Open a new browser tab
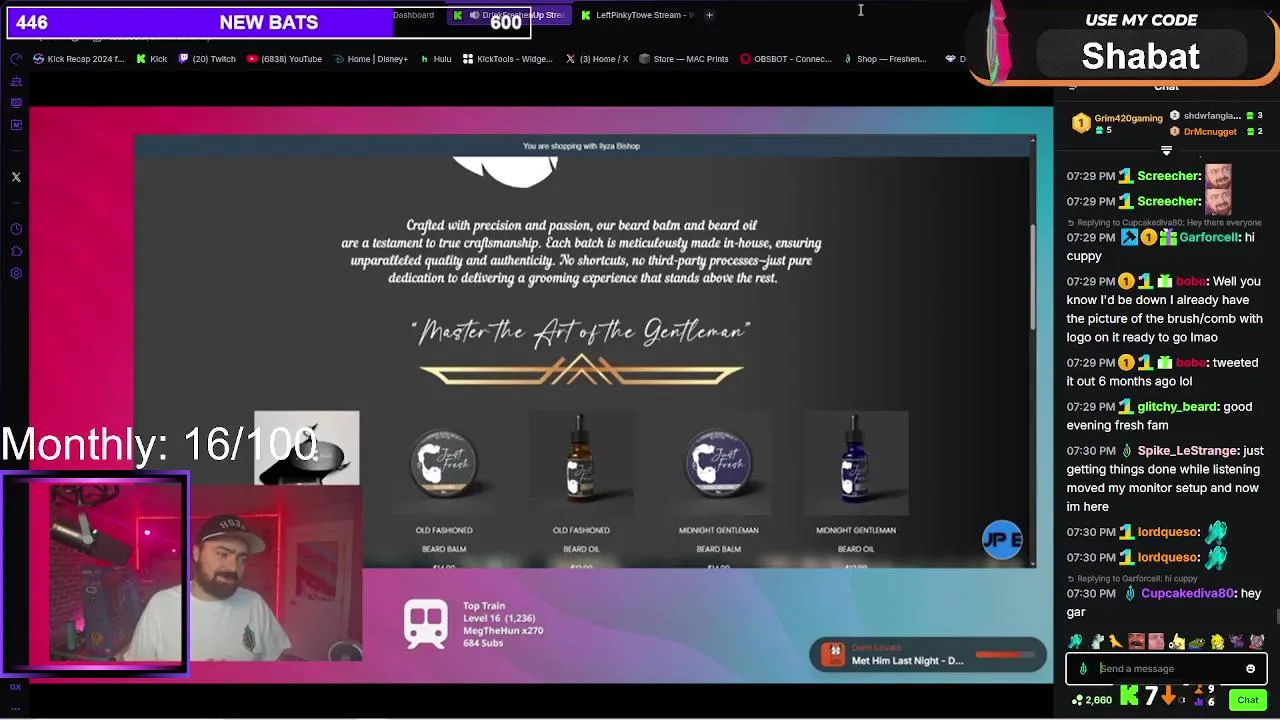1280x720 pixels. tap(709, 15)
